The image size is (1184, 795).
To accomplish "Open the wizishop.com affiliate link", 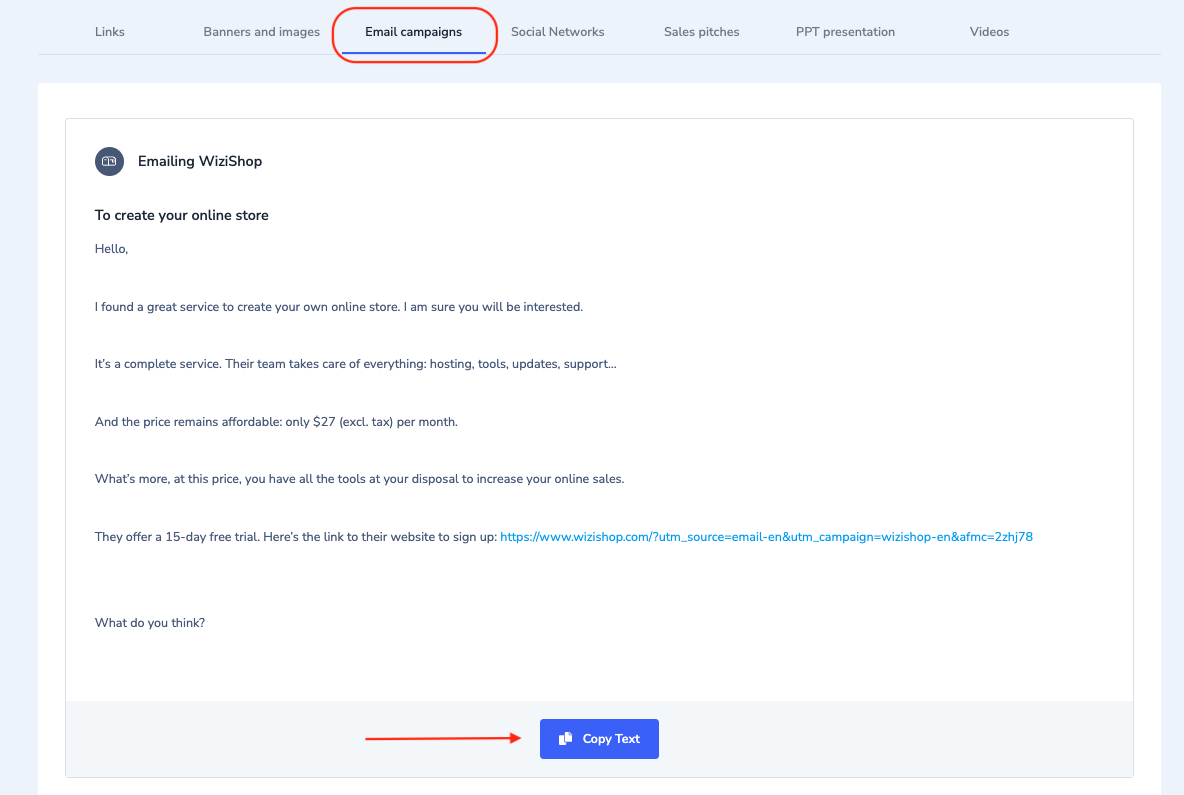I will tap(766, 537).
